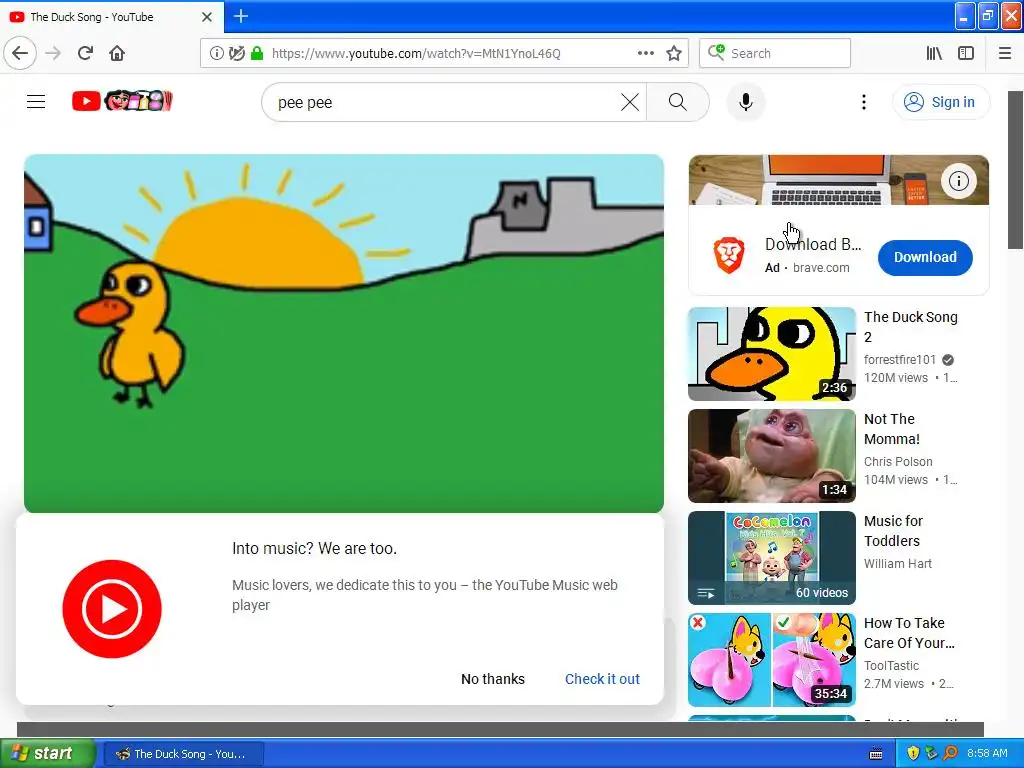Viewport: 1024px width, 768px height.
Task: Toggle the Firefox sidebar icon
Action: tap(966, 53)
